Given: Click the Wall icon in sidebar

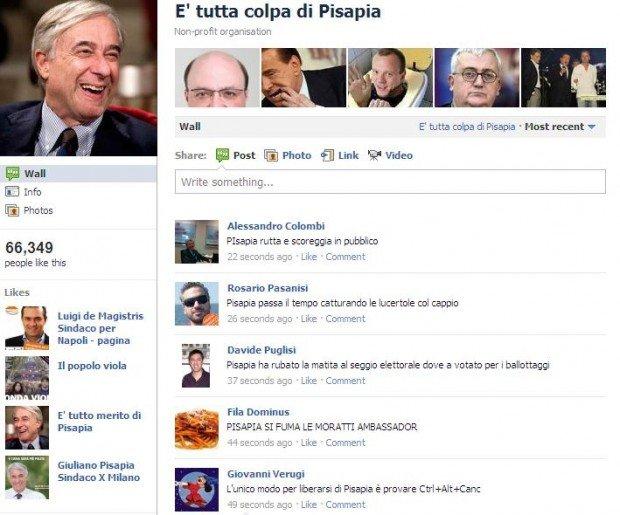Looking at the screenshot, I should (12, 173).
